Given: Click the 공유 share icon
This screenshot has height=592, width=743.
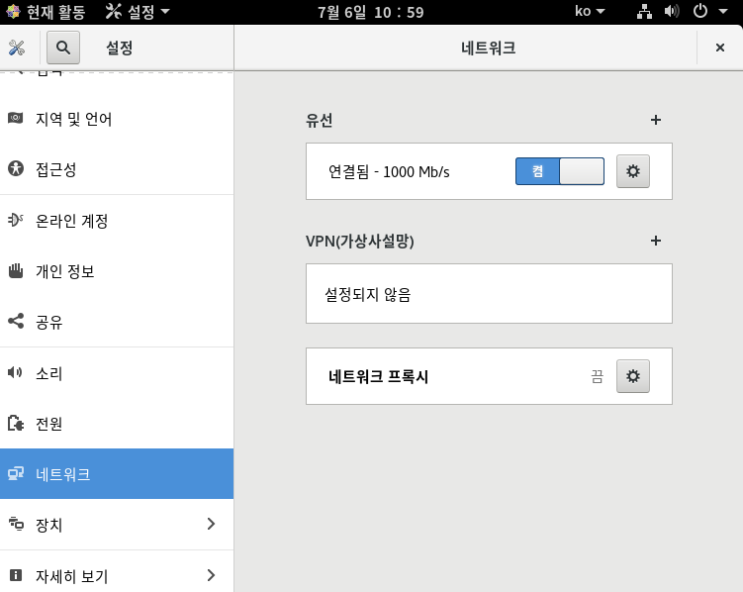Looking at the screenshot, I should point(16,321).
